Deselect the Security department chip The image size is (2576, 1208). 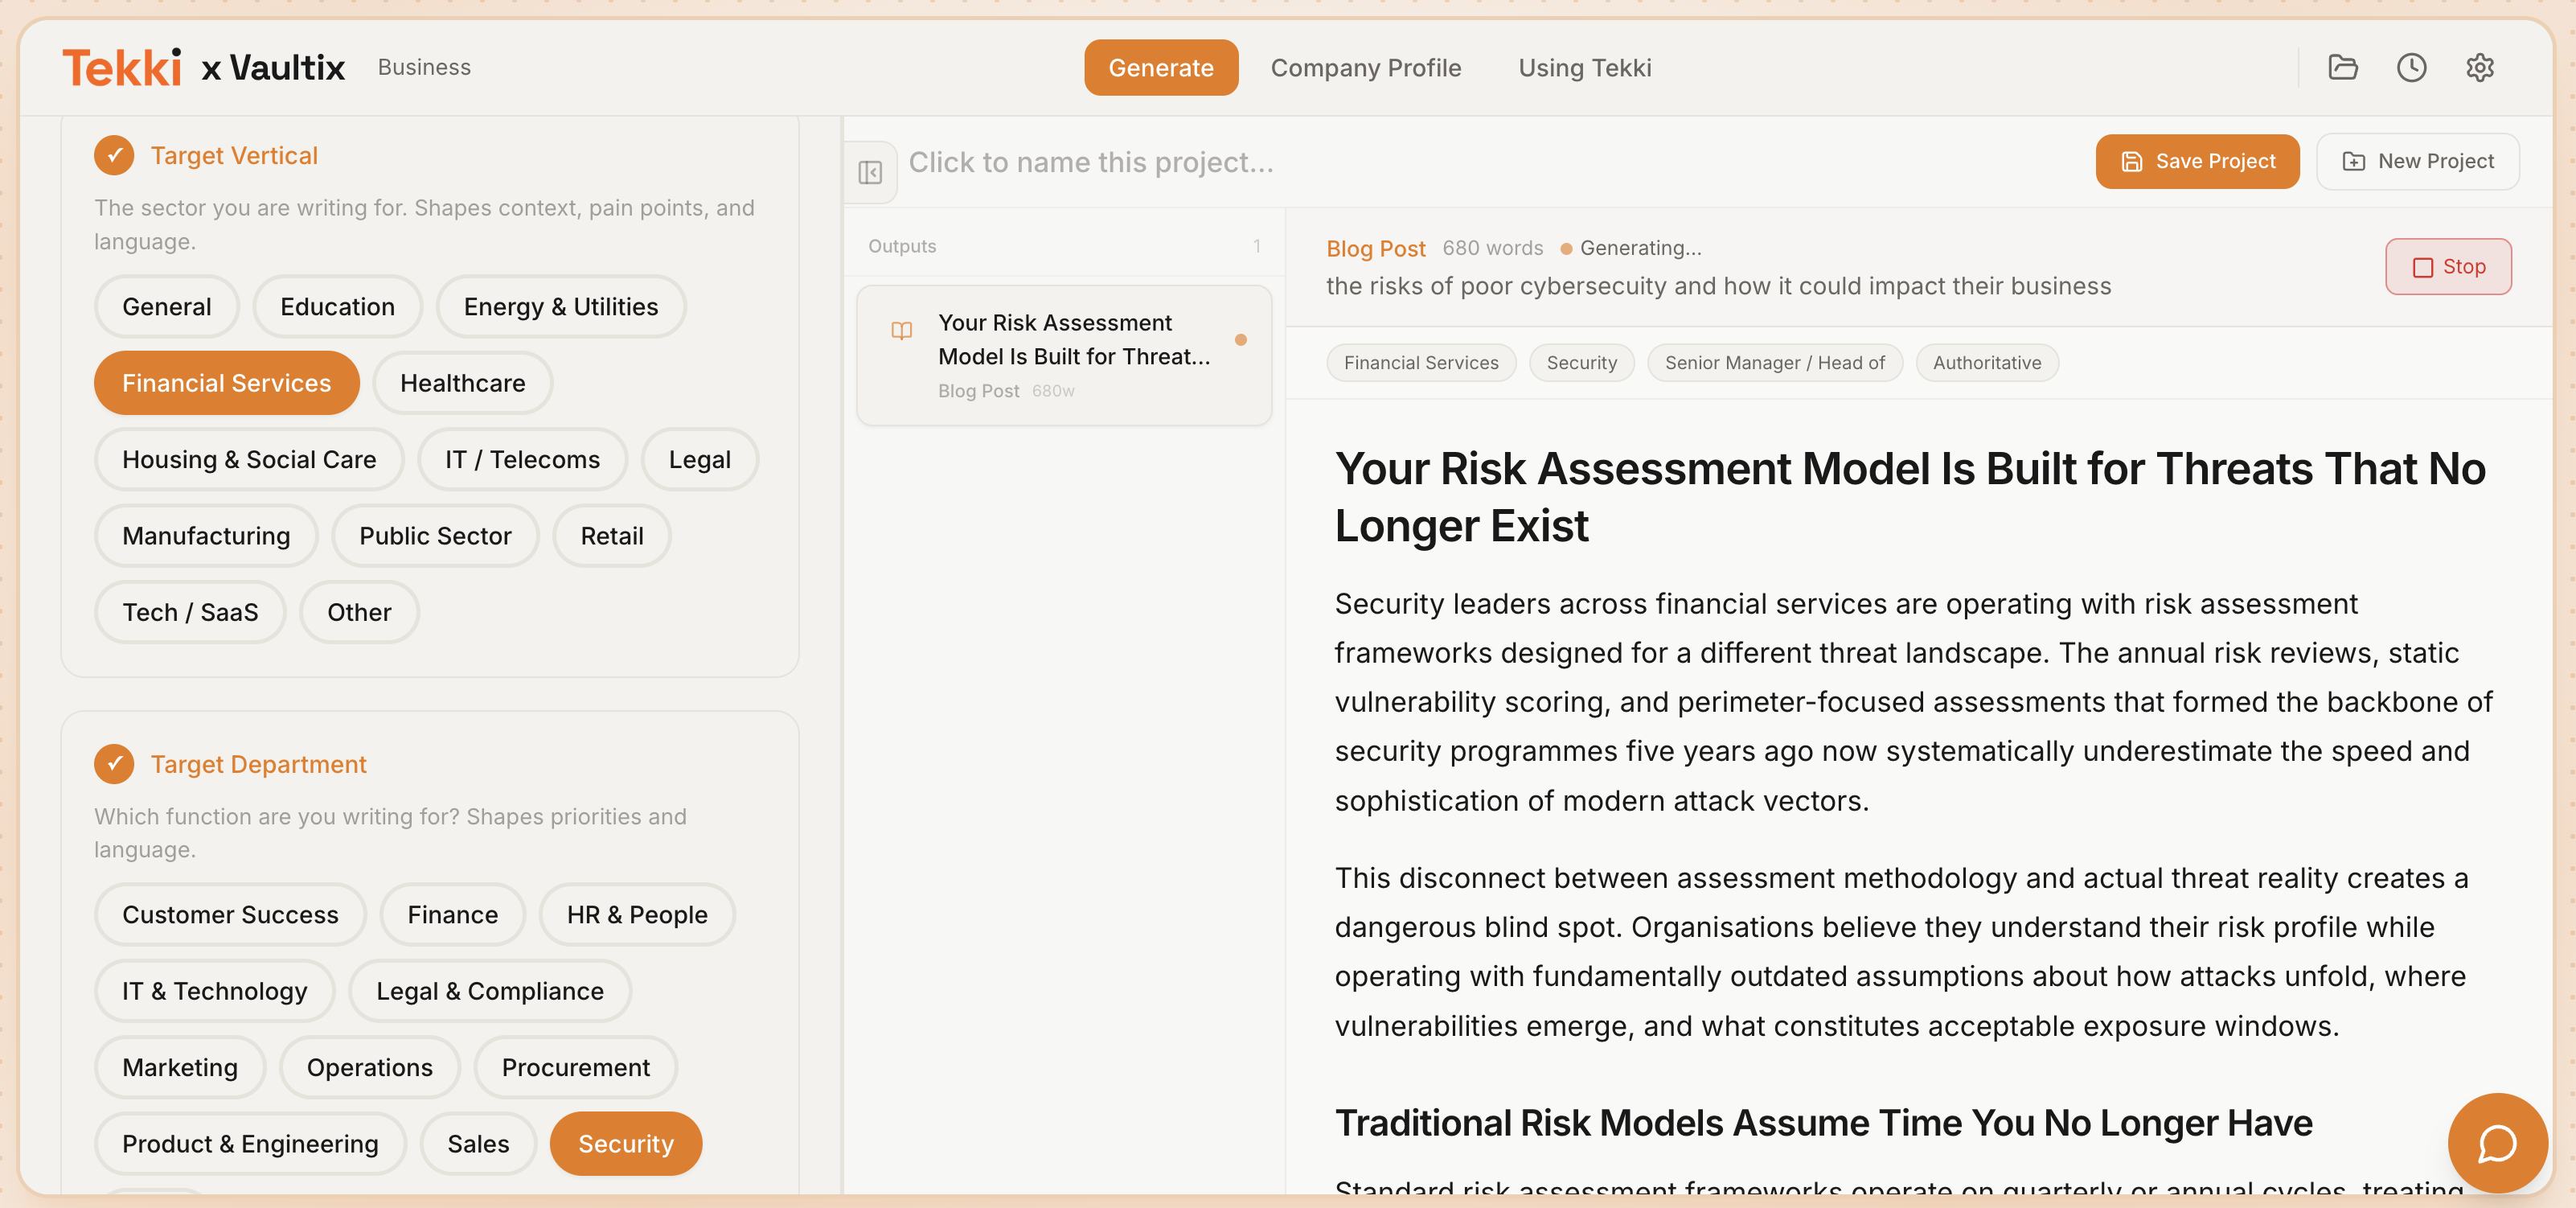625,1143
